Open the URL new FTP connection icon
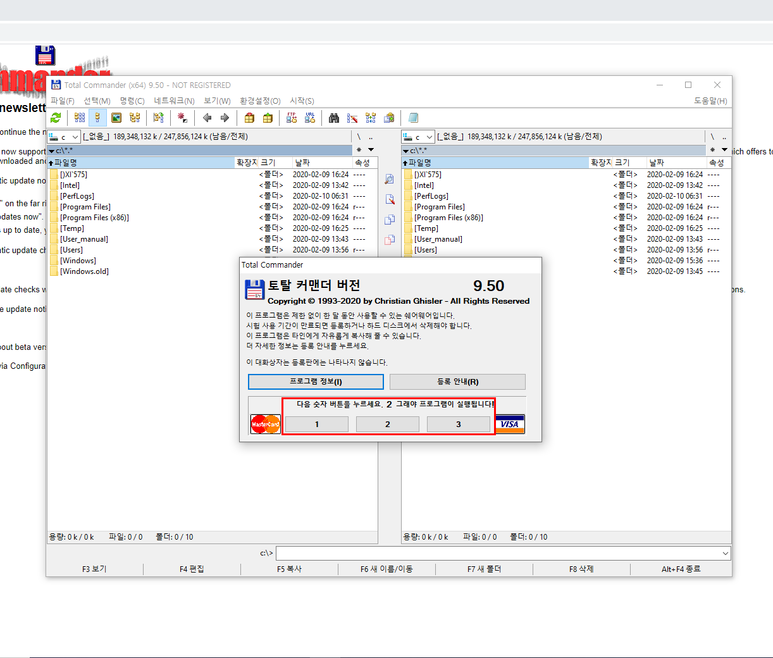This screenshot has height=658, width=773. (310, 118)
